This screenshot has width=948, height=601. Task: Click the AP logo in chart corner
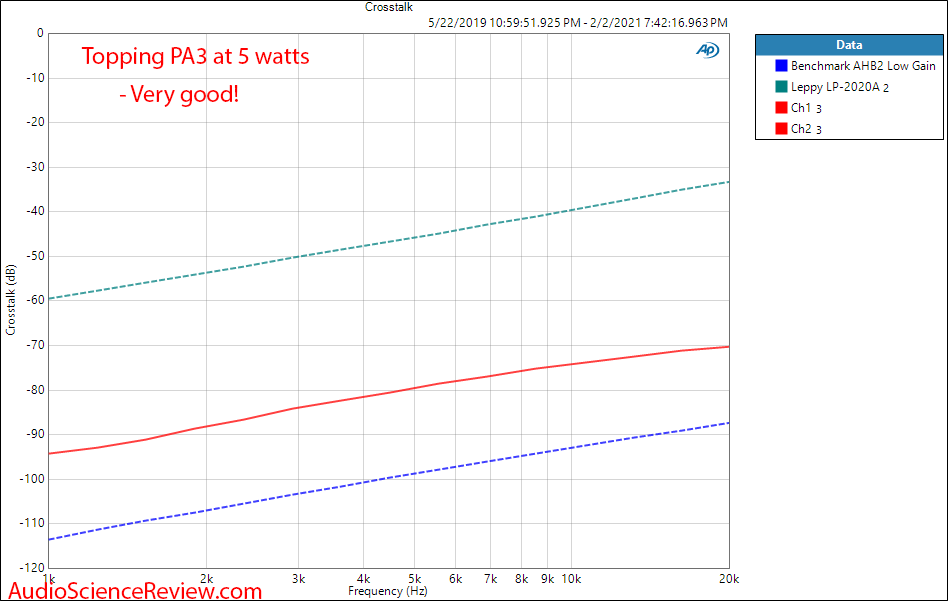[707, 50]
